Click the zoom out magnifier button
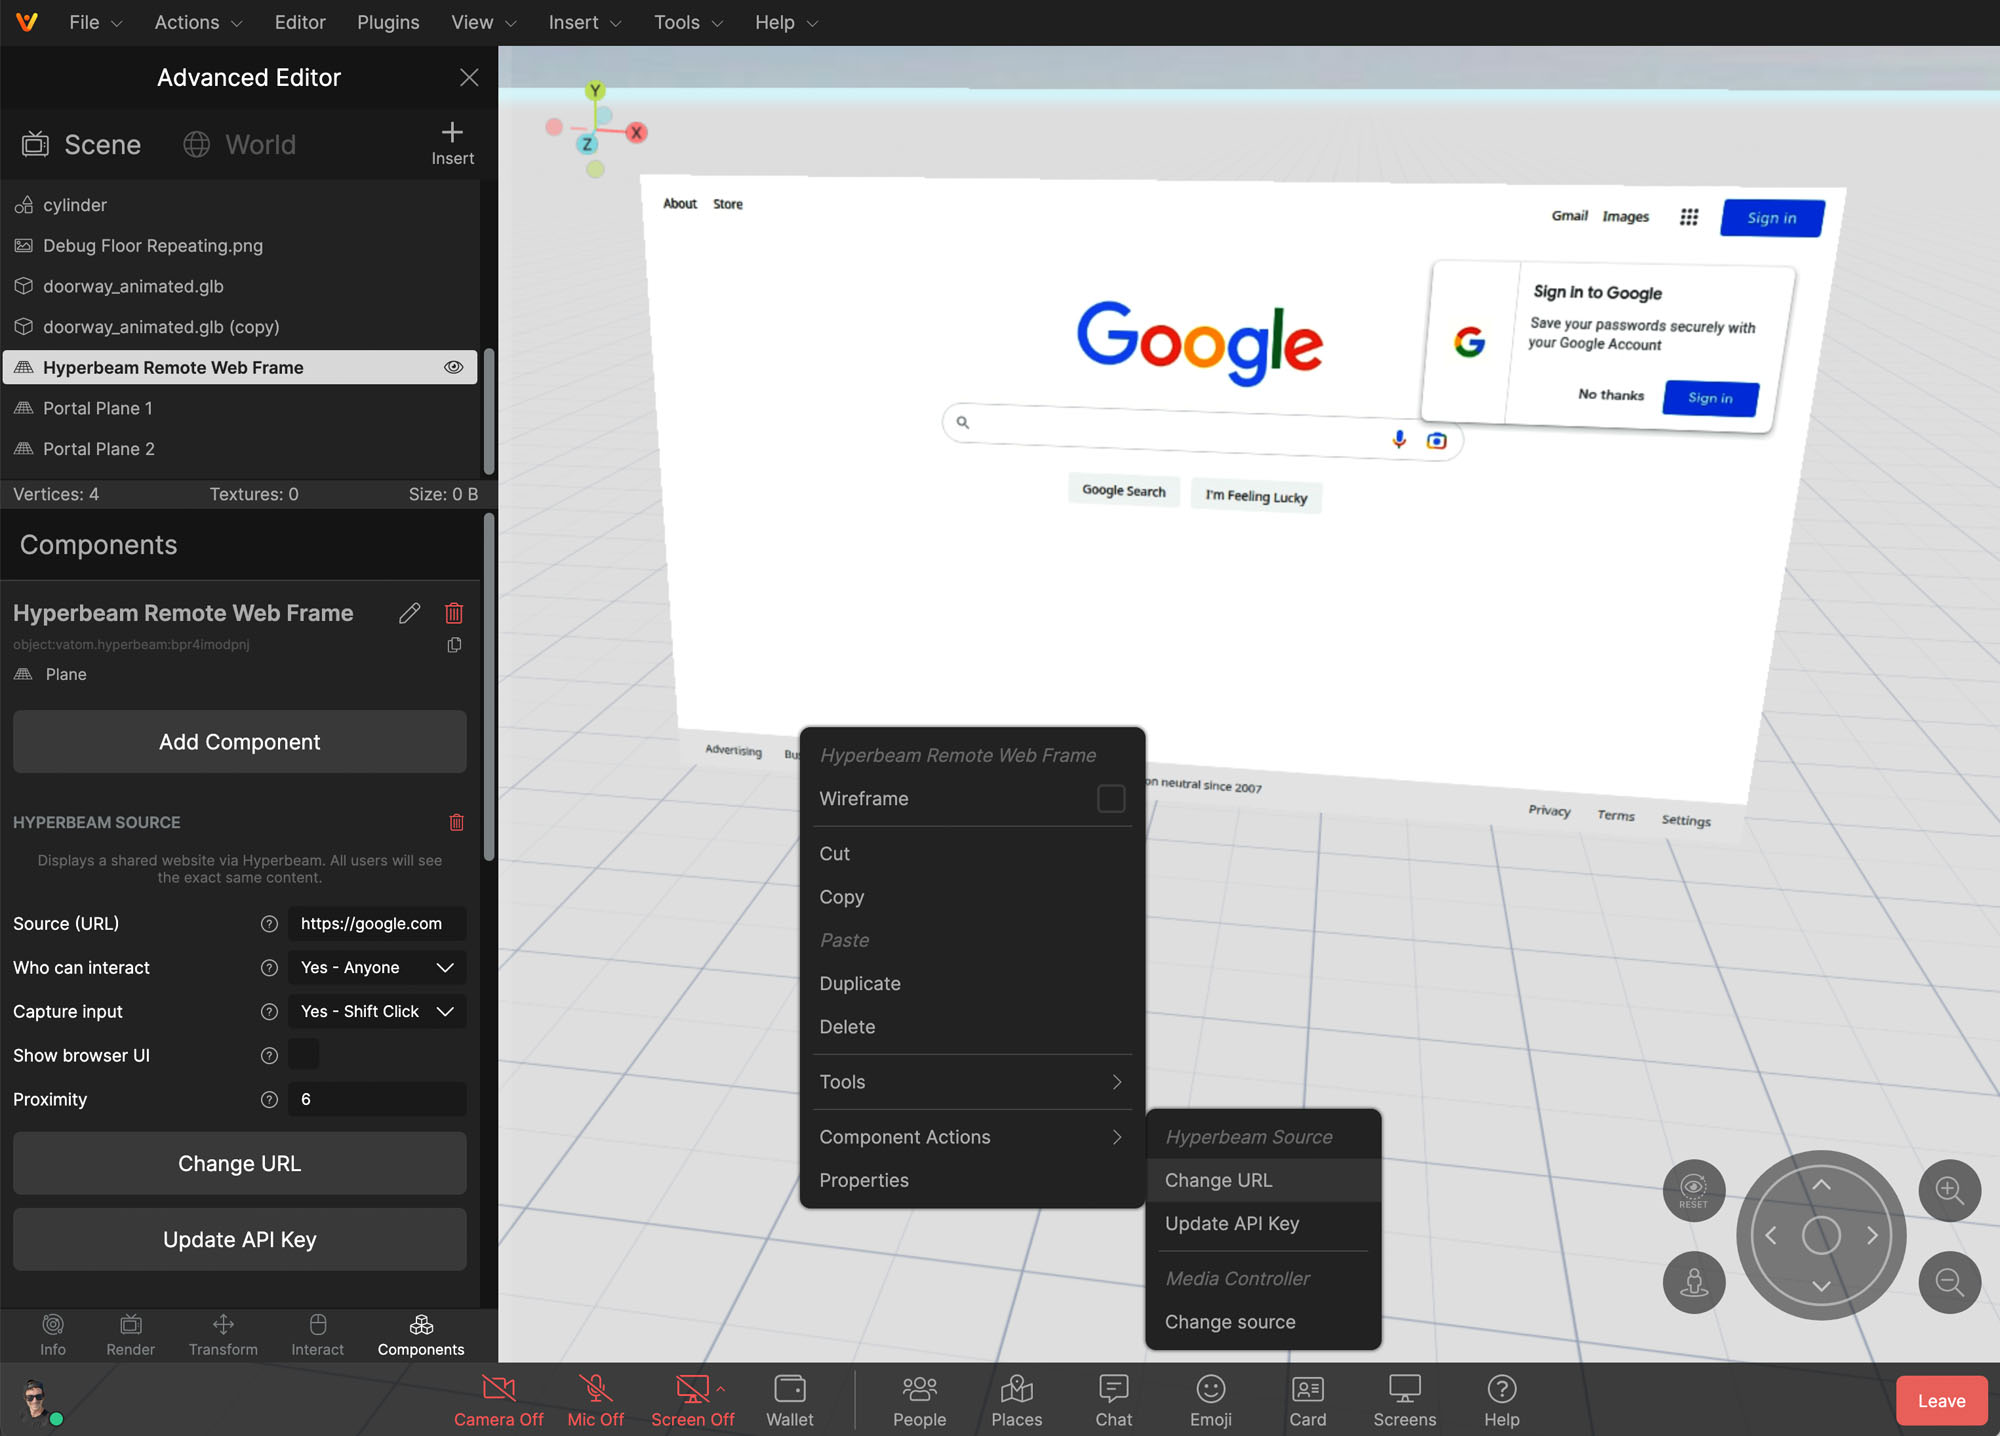Viewport: 2000px width, 1436px height. 1950,1282
